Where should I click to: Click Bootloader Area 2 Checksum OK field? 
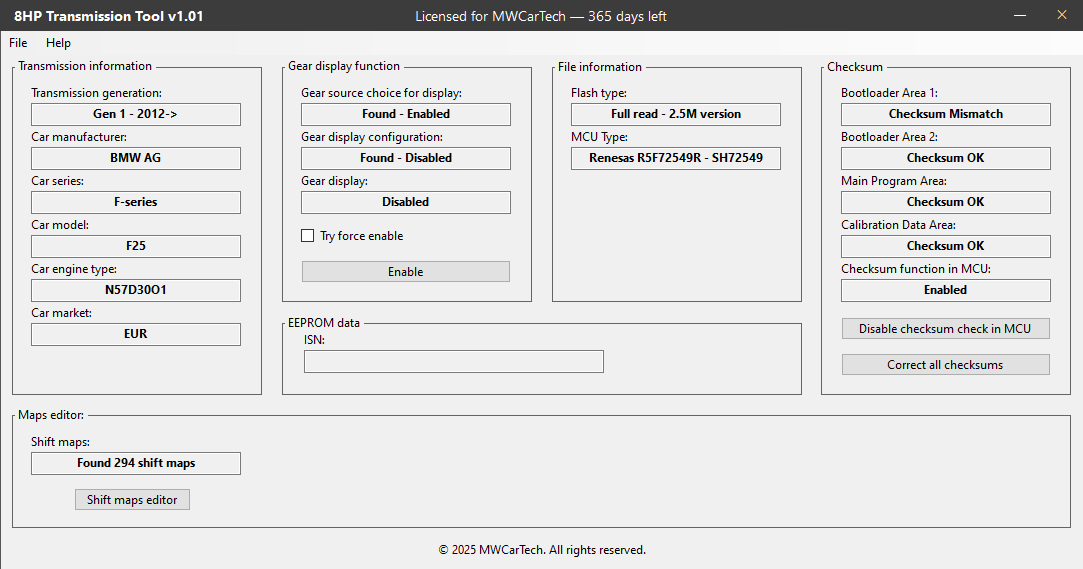coord(946,158)
